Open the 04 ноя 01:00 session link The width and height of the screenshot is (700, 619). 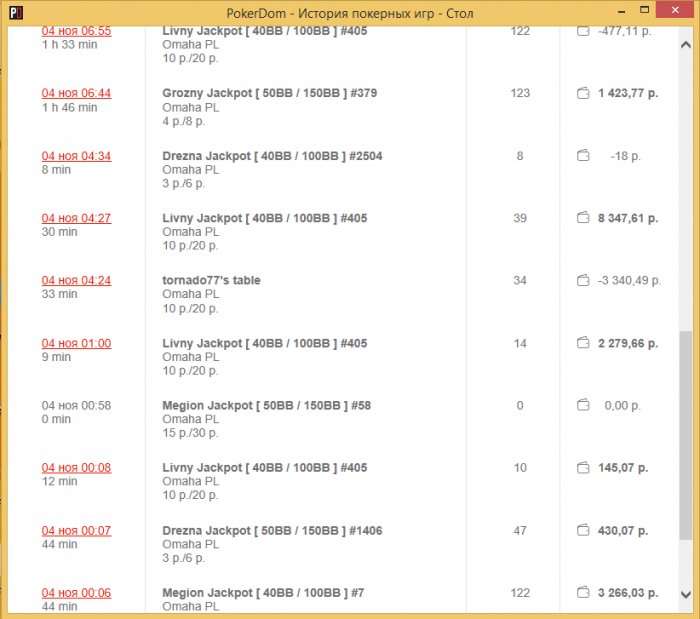point(76,343)
